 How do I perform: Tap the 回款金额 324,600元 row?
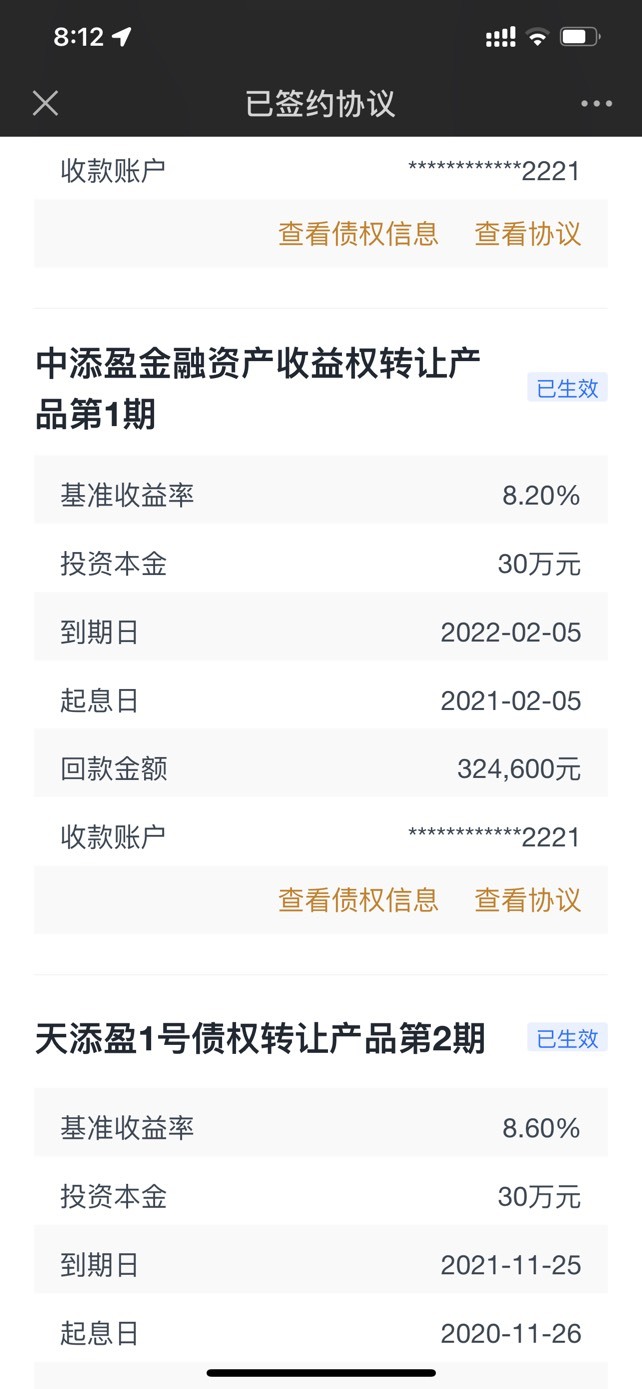coord(321,768)
